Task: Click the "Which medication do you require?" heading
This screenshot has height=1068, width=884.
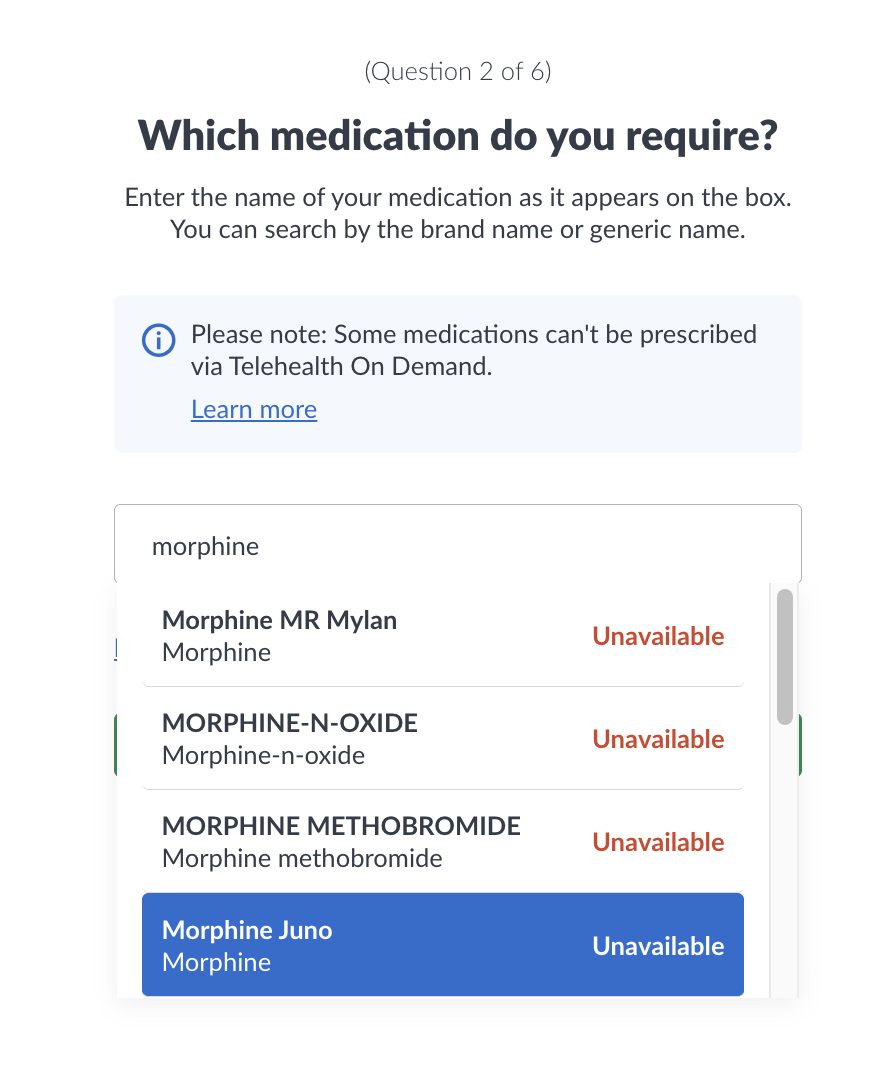Action: tap(457, 135)
